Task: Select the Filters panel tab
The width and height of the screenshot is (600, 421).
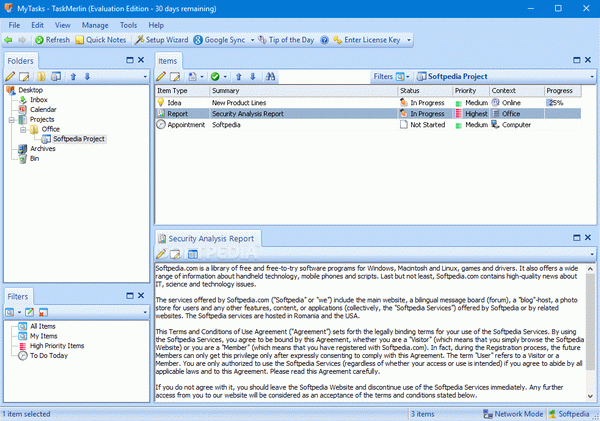Action: (x=18, y=297)
